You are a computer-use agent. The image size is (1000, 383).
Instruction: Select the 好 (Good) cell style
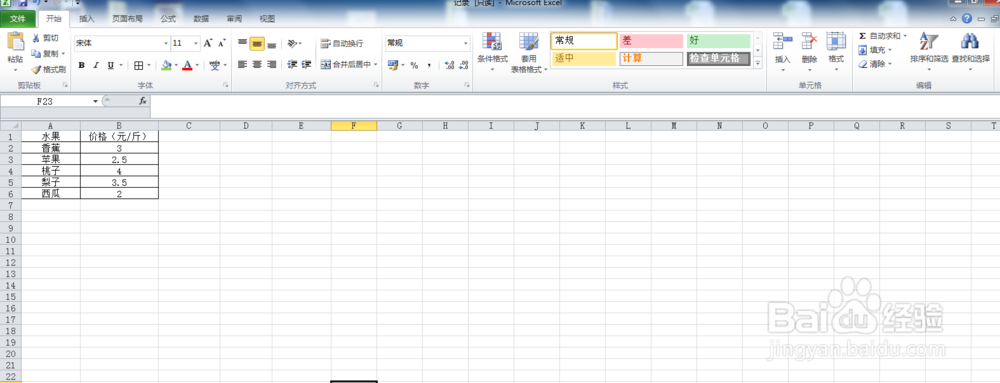[719, 41]
